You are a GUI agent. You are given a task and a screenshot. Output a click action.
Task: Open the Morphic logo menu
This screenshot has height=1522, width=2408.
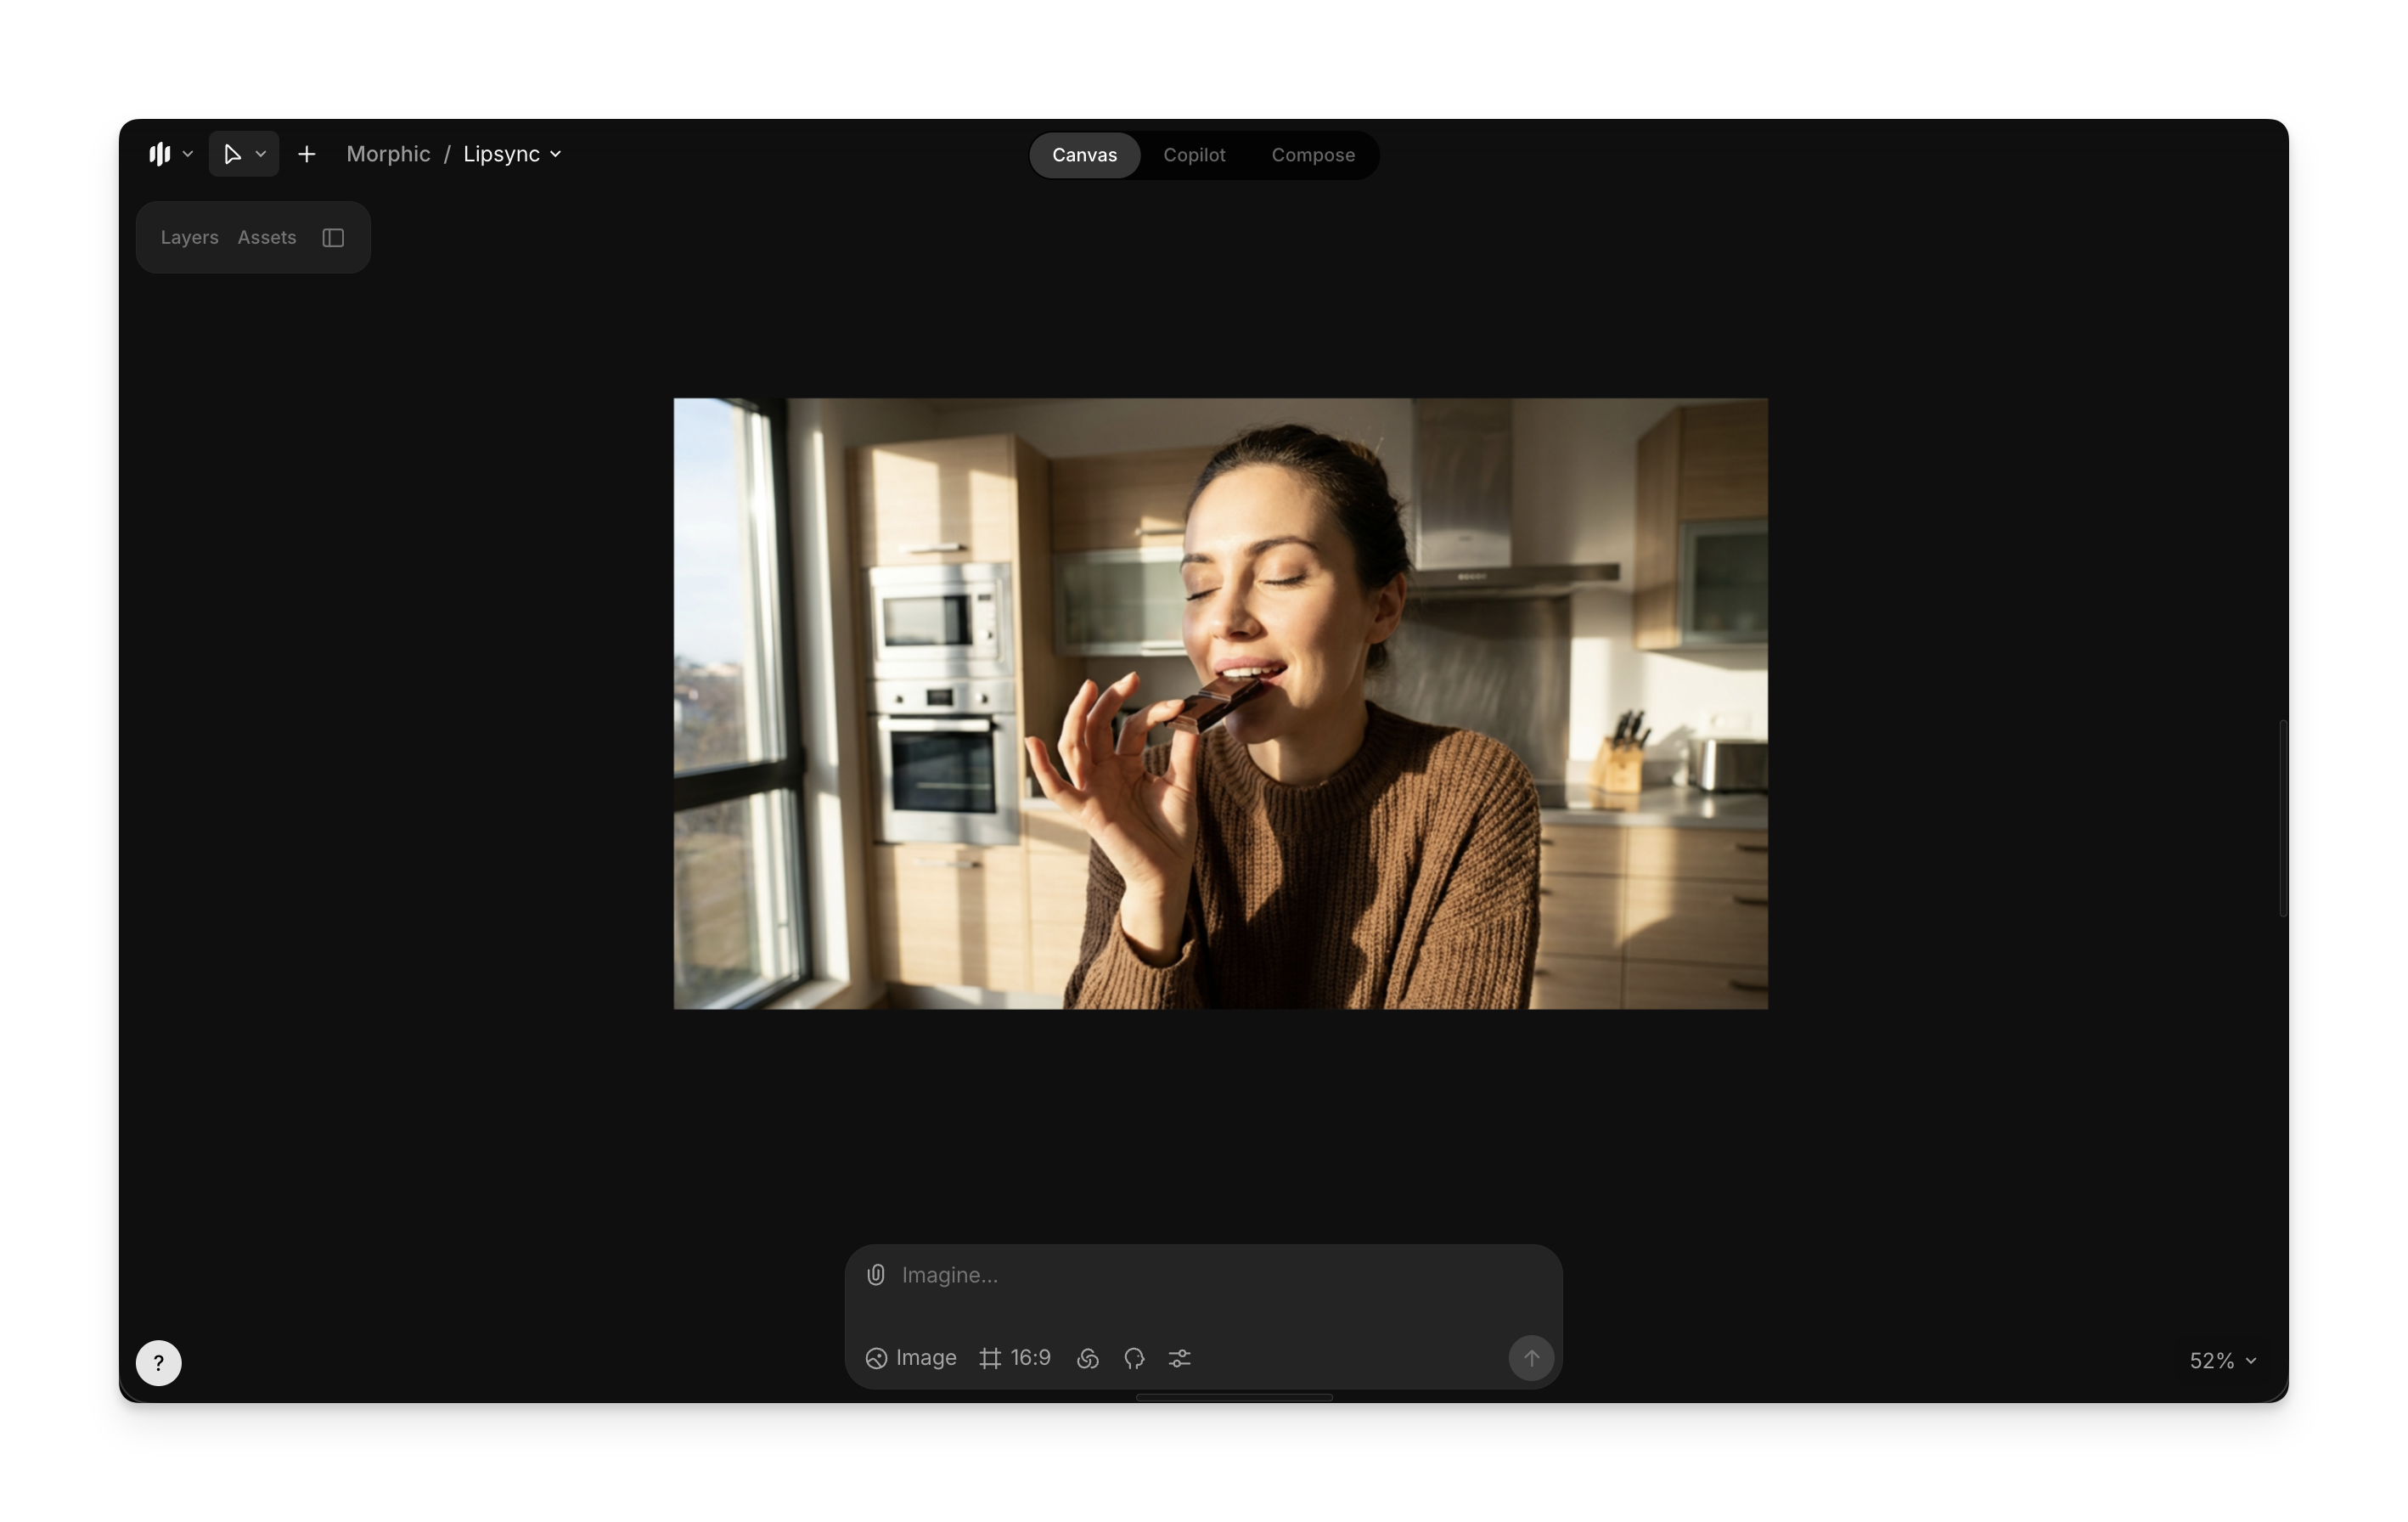[x=160, y=154]
